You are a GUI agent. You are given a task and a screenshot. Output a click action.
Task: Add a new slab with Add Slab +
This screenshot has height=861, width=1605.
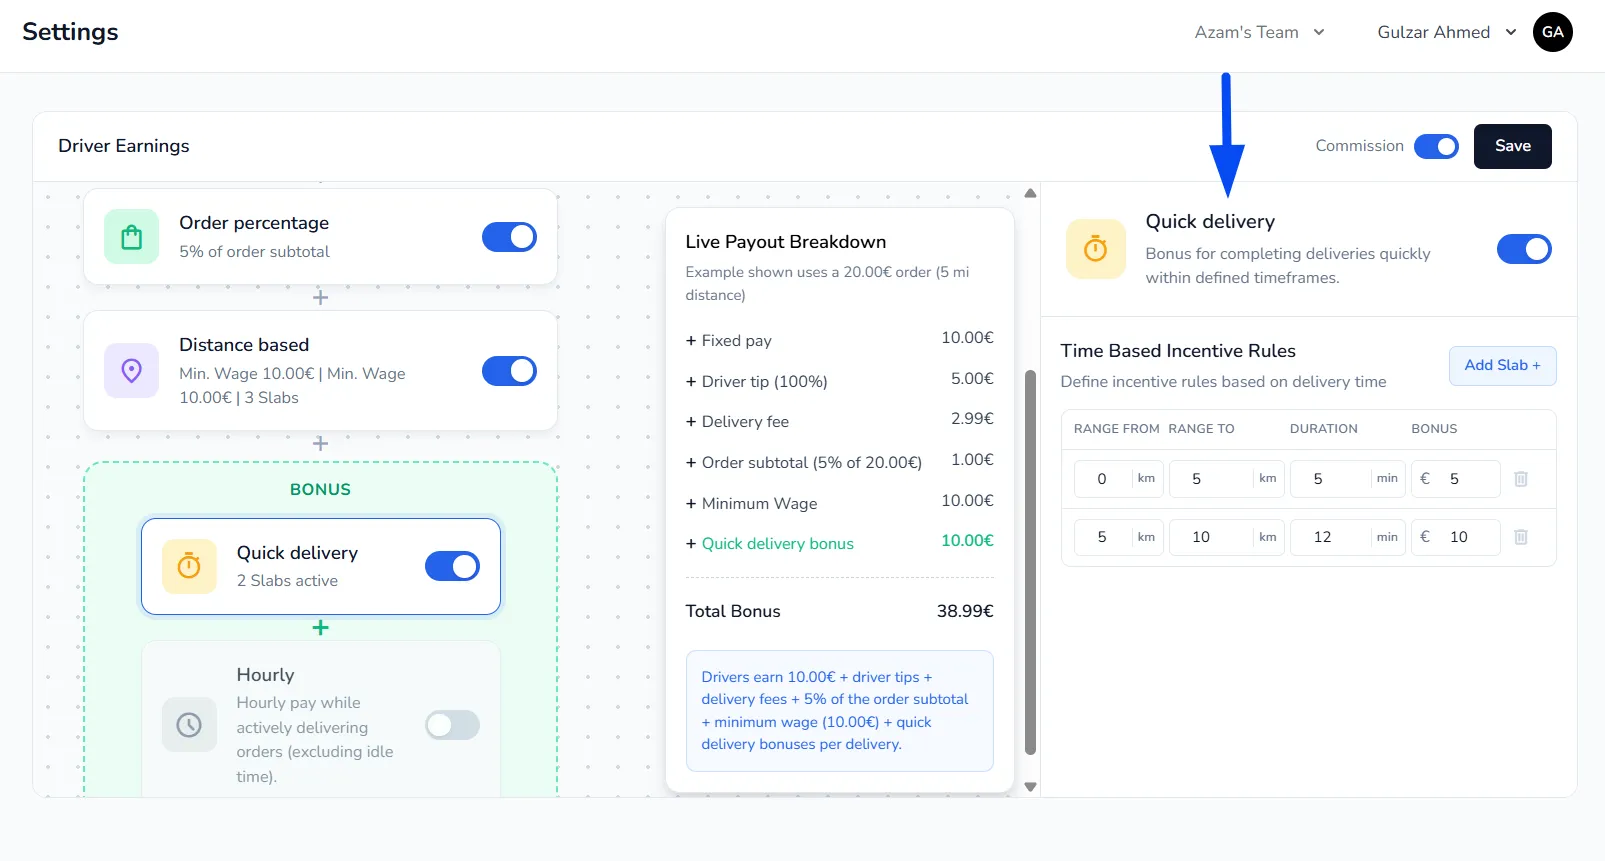click(1502, 366)
